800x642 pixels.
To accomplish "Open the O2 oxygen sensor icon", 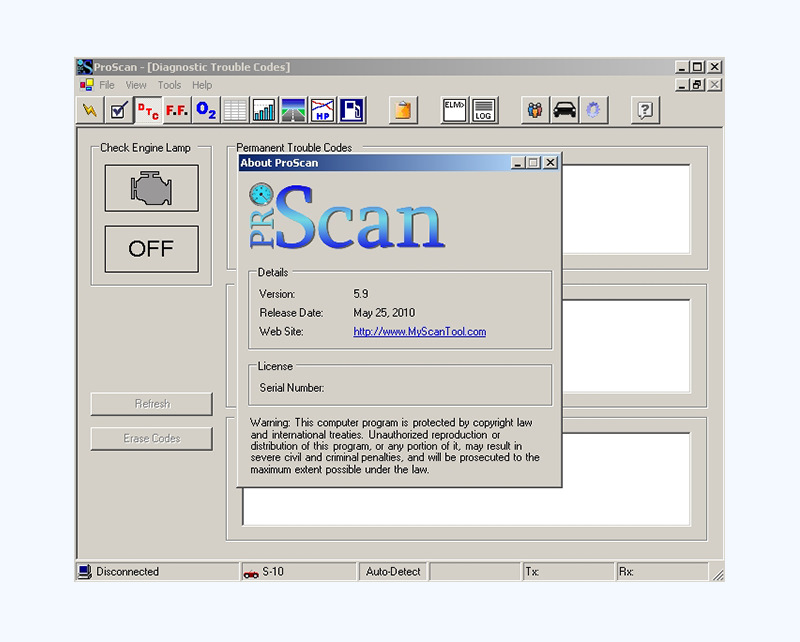I will point(206,110).
